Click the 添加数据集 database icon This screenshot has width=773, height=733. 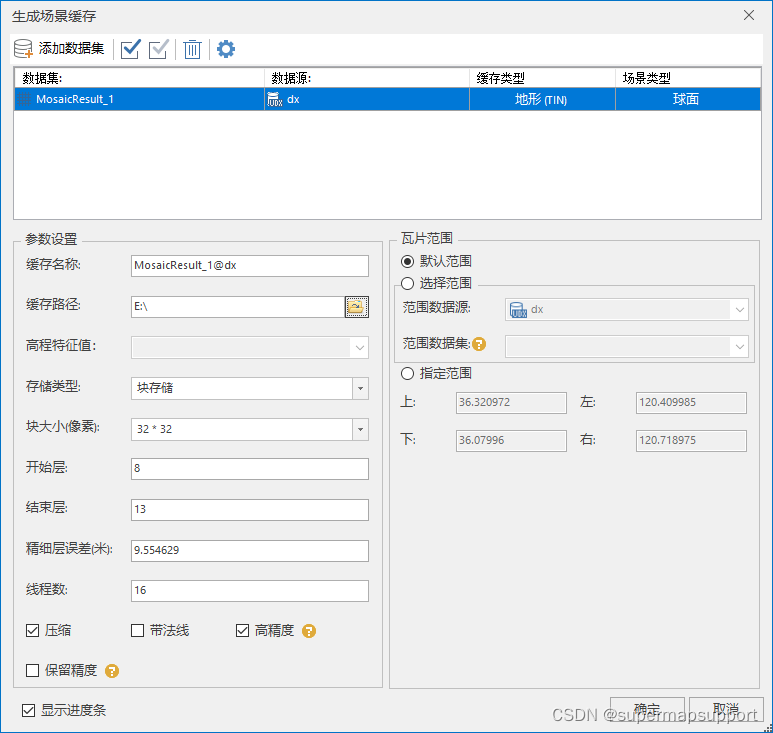(23, 49)
